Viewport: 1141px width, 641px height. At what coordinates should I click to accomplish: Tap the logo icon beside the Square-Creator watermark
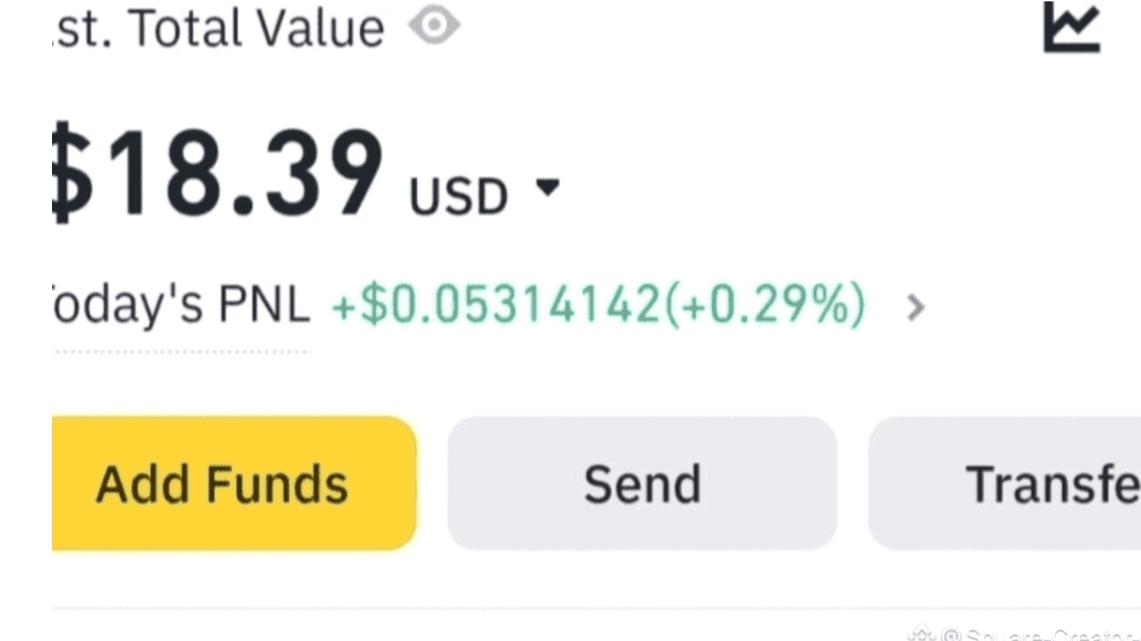(922, 634)
